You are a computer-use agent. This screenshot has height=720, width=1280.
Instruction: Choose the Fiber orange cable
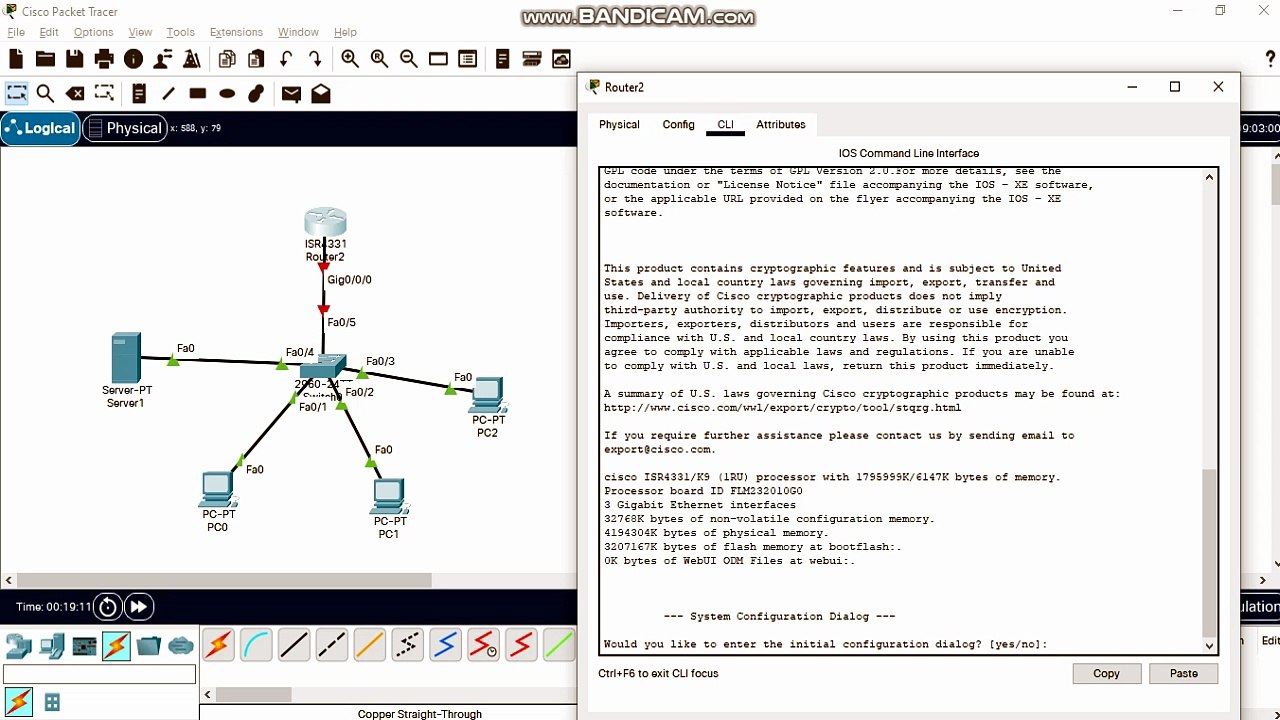[x=370, y=646]
